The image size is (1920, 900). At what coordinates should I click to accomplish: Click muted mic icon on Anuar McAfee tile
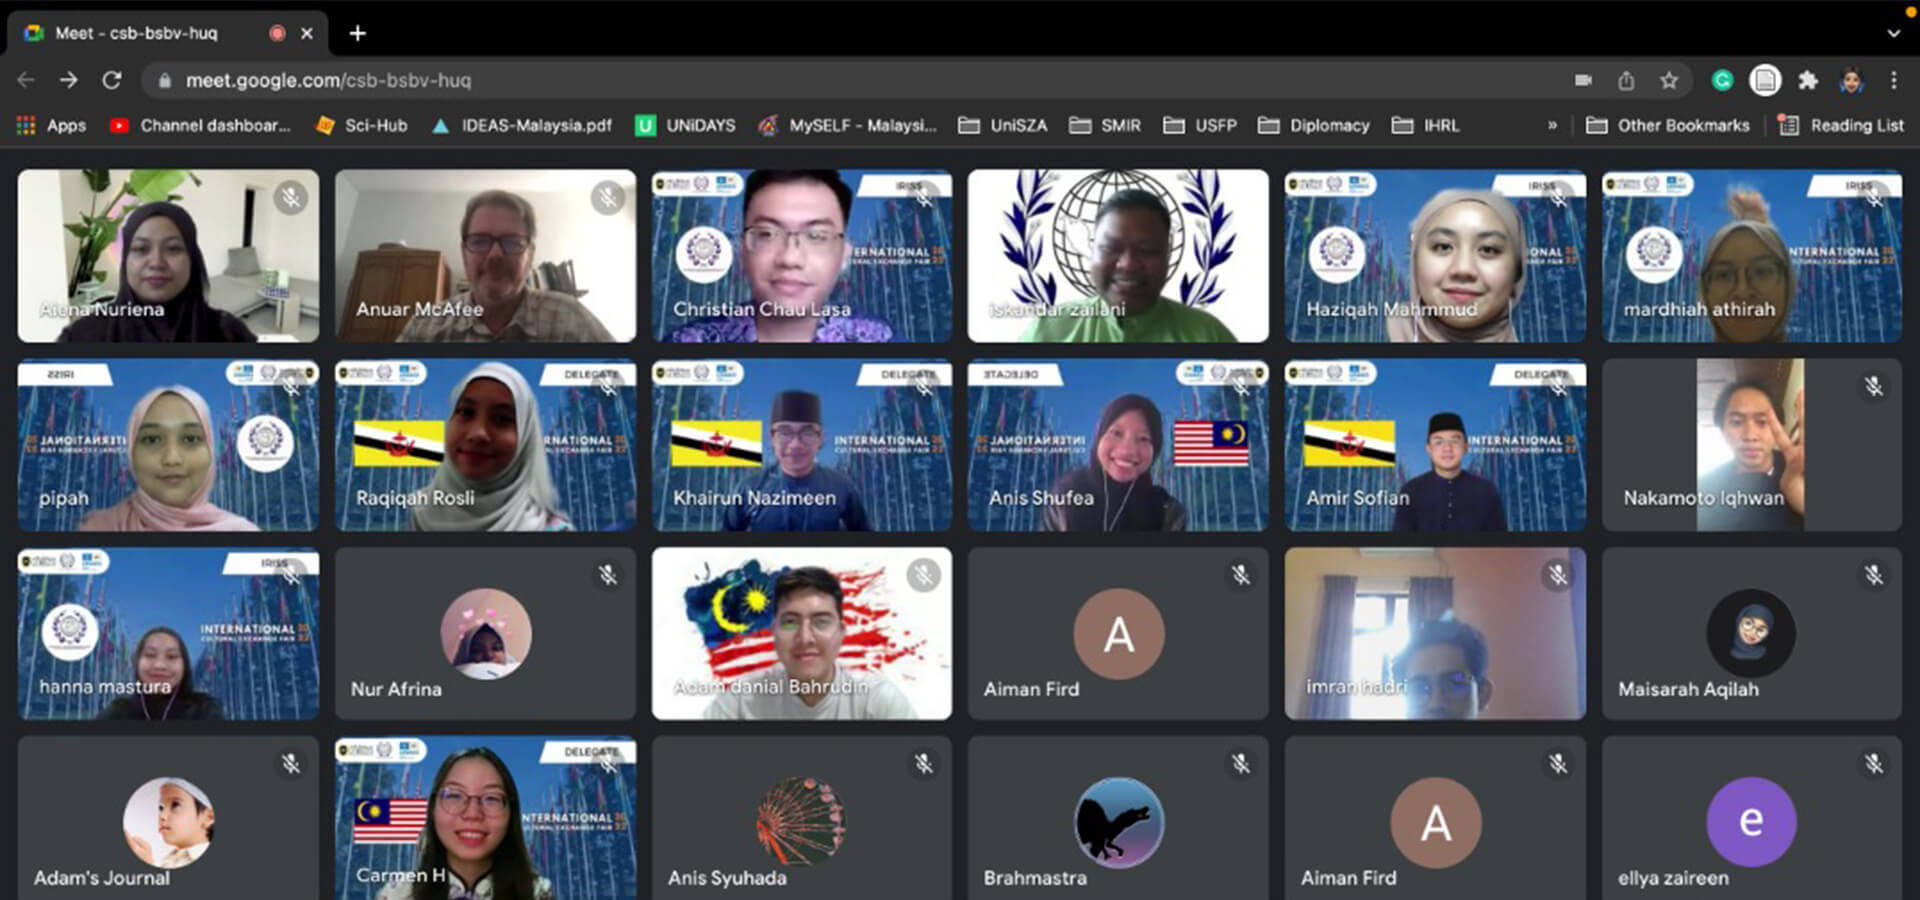point(607,198)
